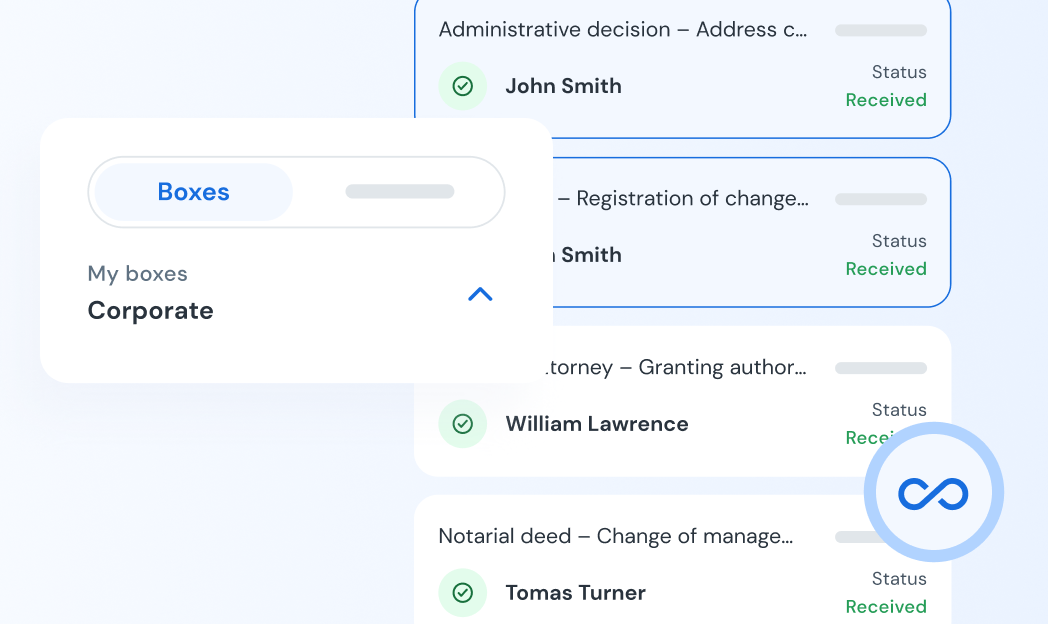
Task: Open the Registration of change document title
Action: click(x=691, y=199)
